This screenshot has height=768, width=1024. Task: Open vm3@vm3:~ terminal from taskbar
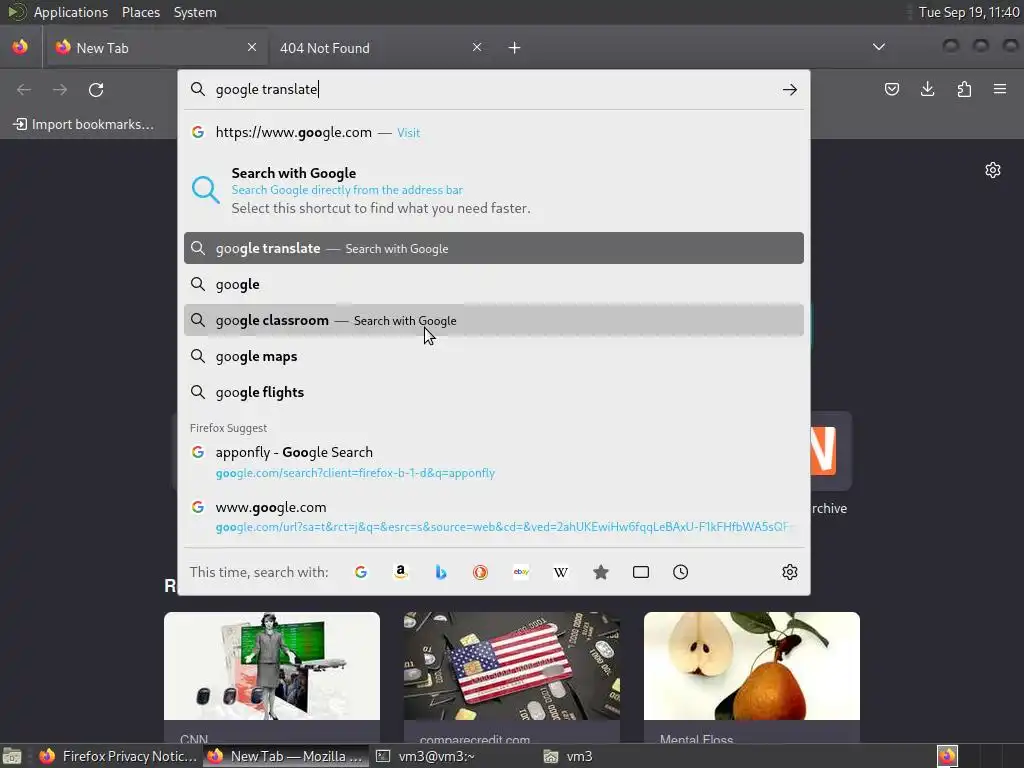(x=451, y=756)
